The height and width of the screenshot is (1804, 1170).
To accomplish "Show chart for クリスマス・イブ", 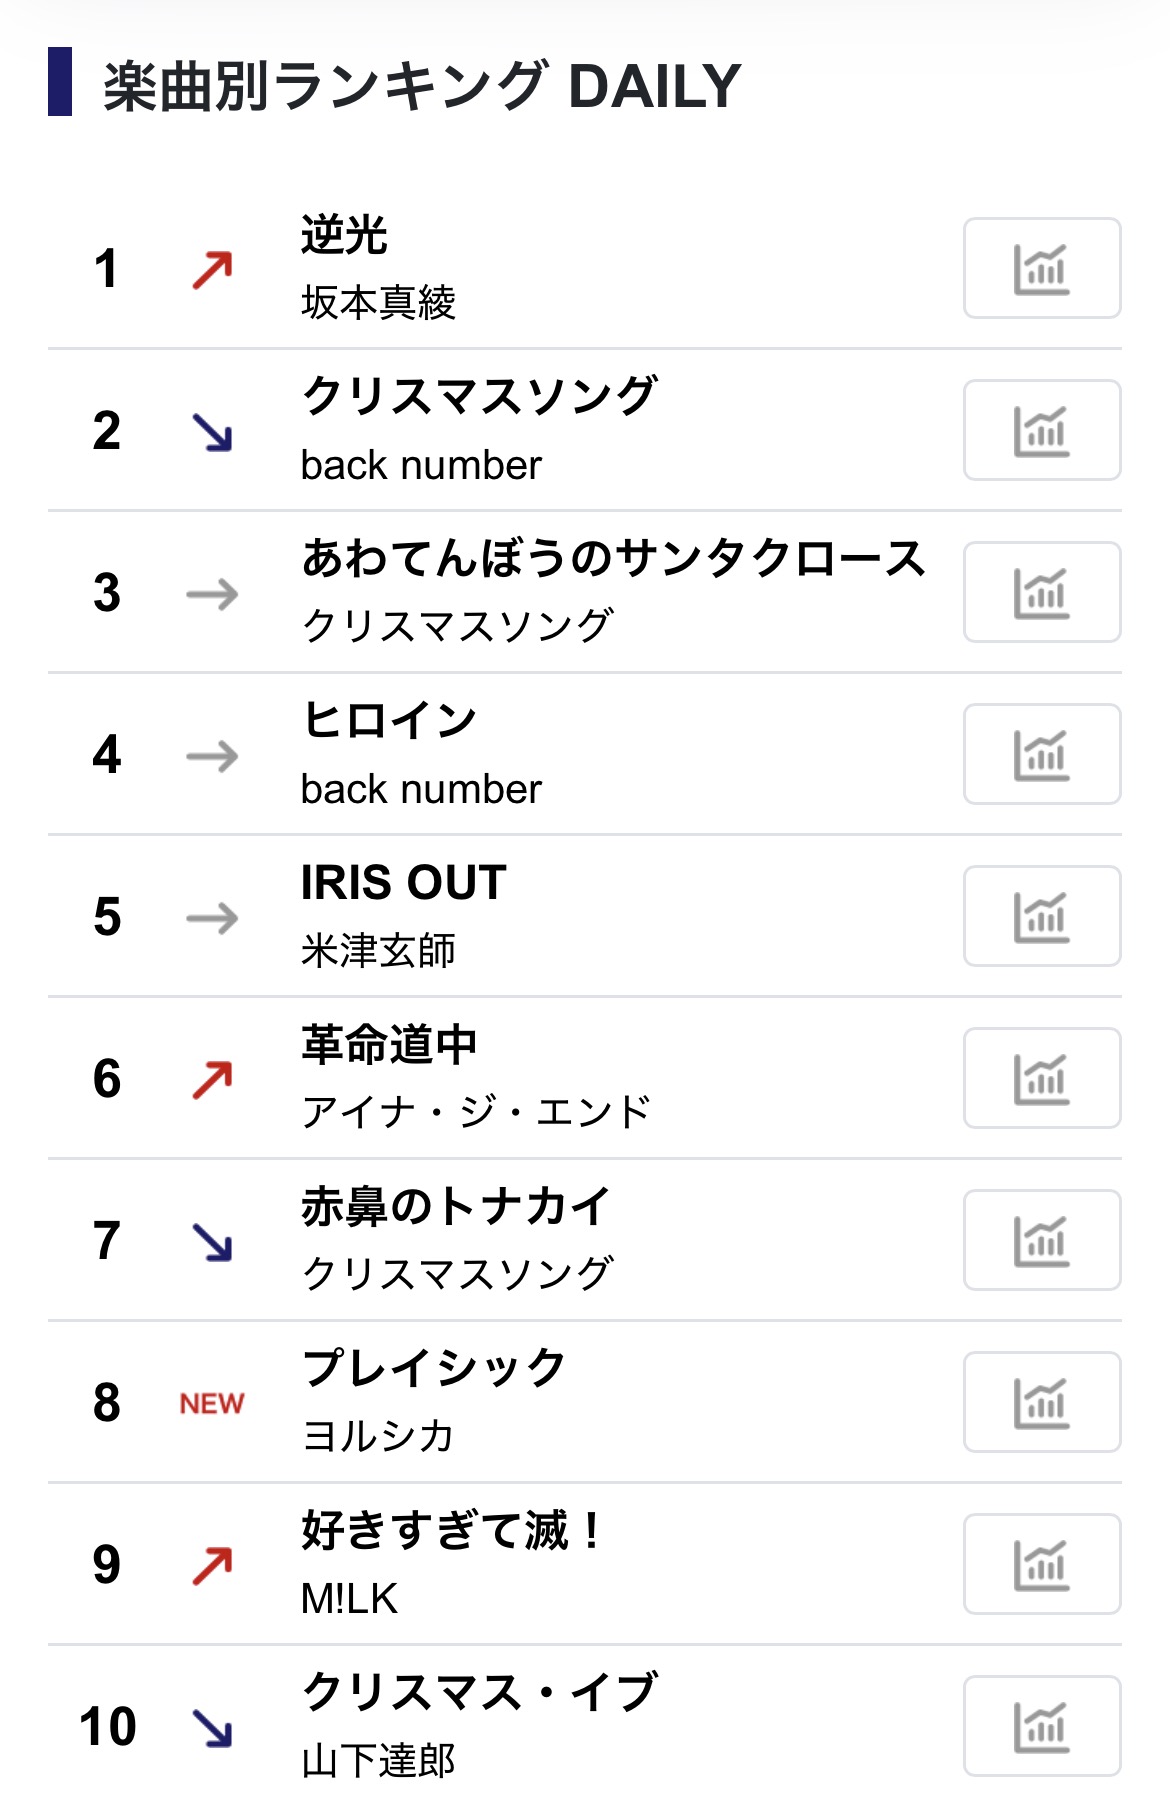I will [1041, 1726].
